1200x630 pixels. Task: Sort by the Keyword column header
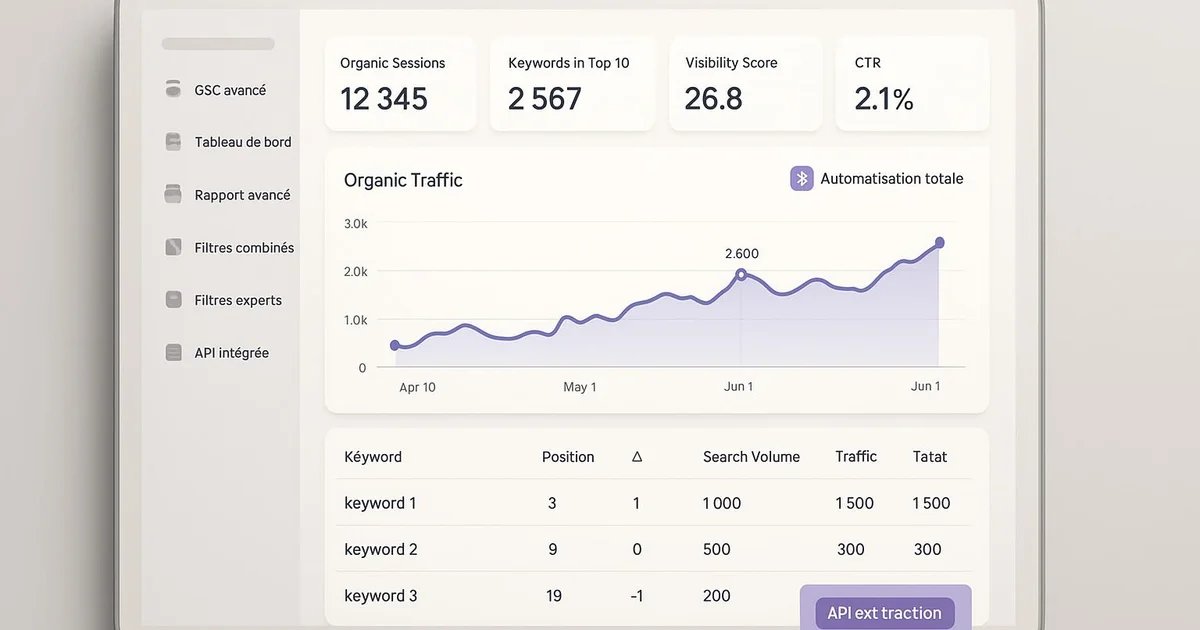(x=373, y=457)
